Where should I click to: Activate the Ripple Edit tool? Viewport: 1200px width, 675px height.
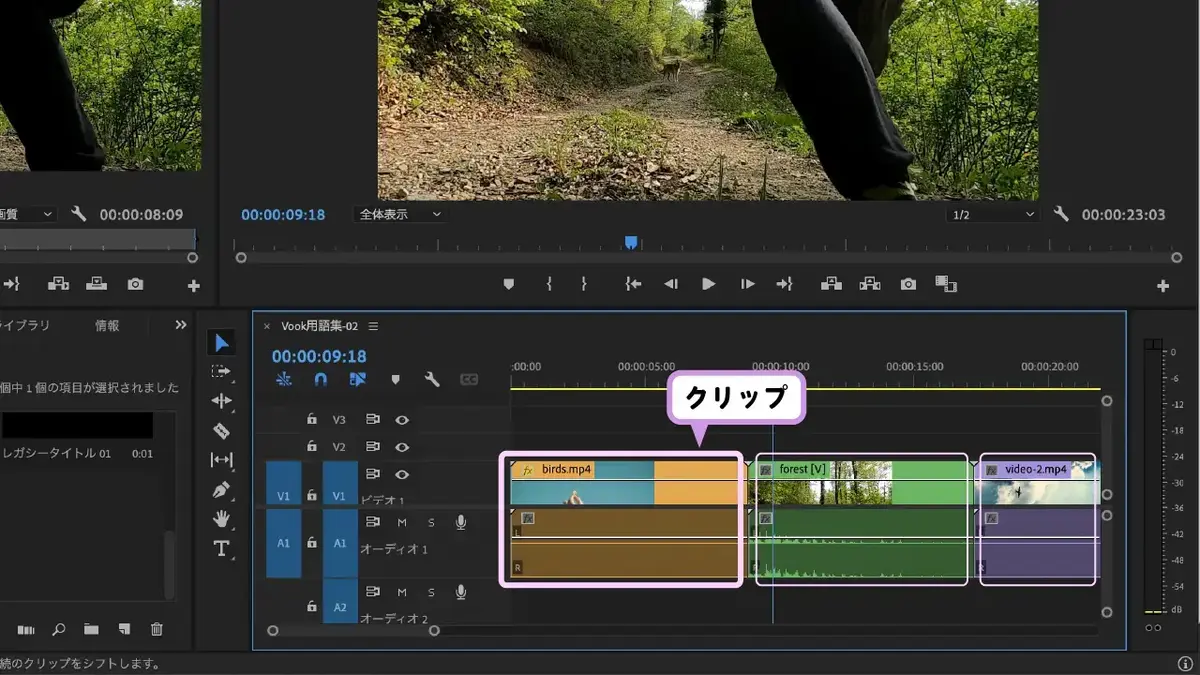point(221,401)
